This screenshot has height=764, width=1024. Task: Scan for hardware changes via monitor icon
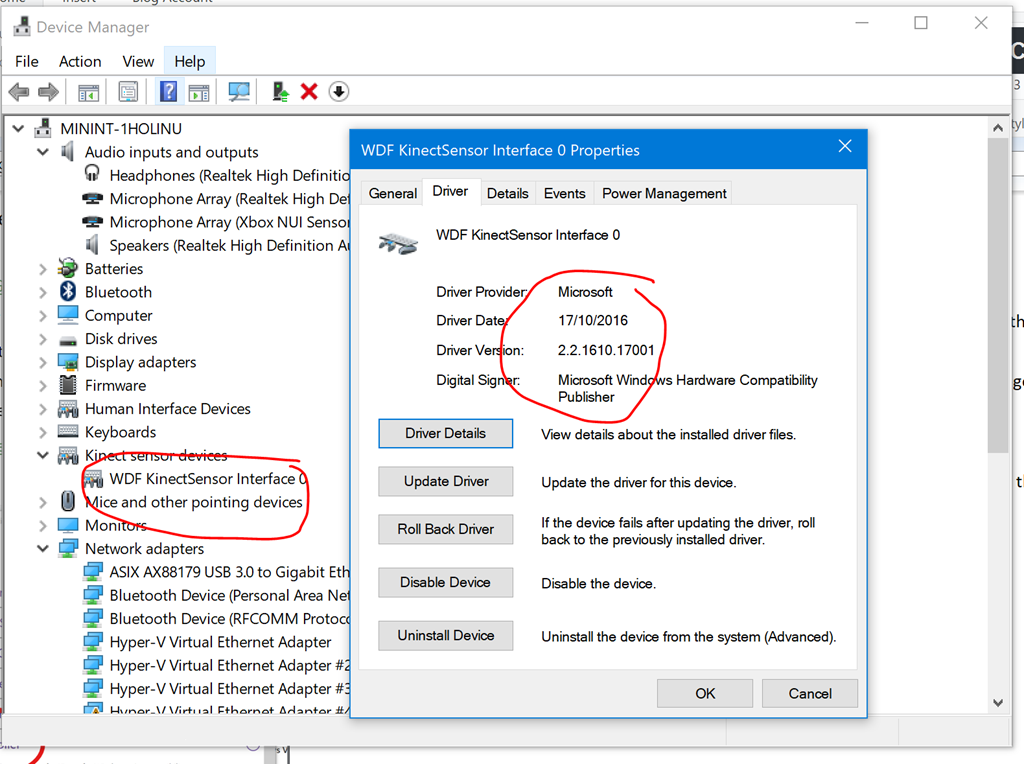(x=239, y=92)
